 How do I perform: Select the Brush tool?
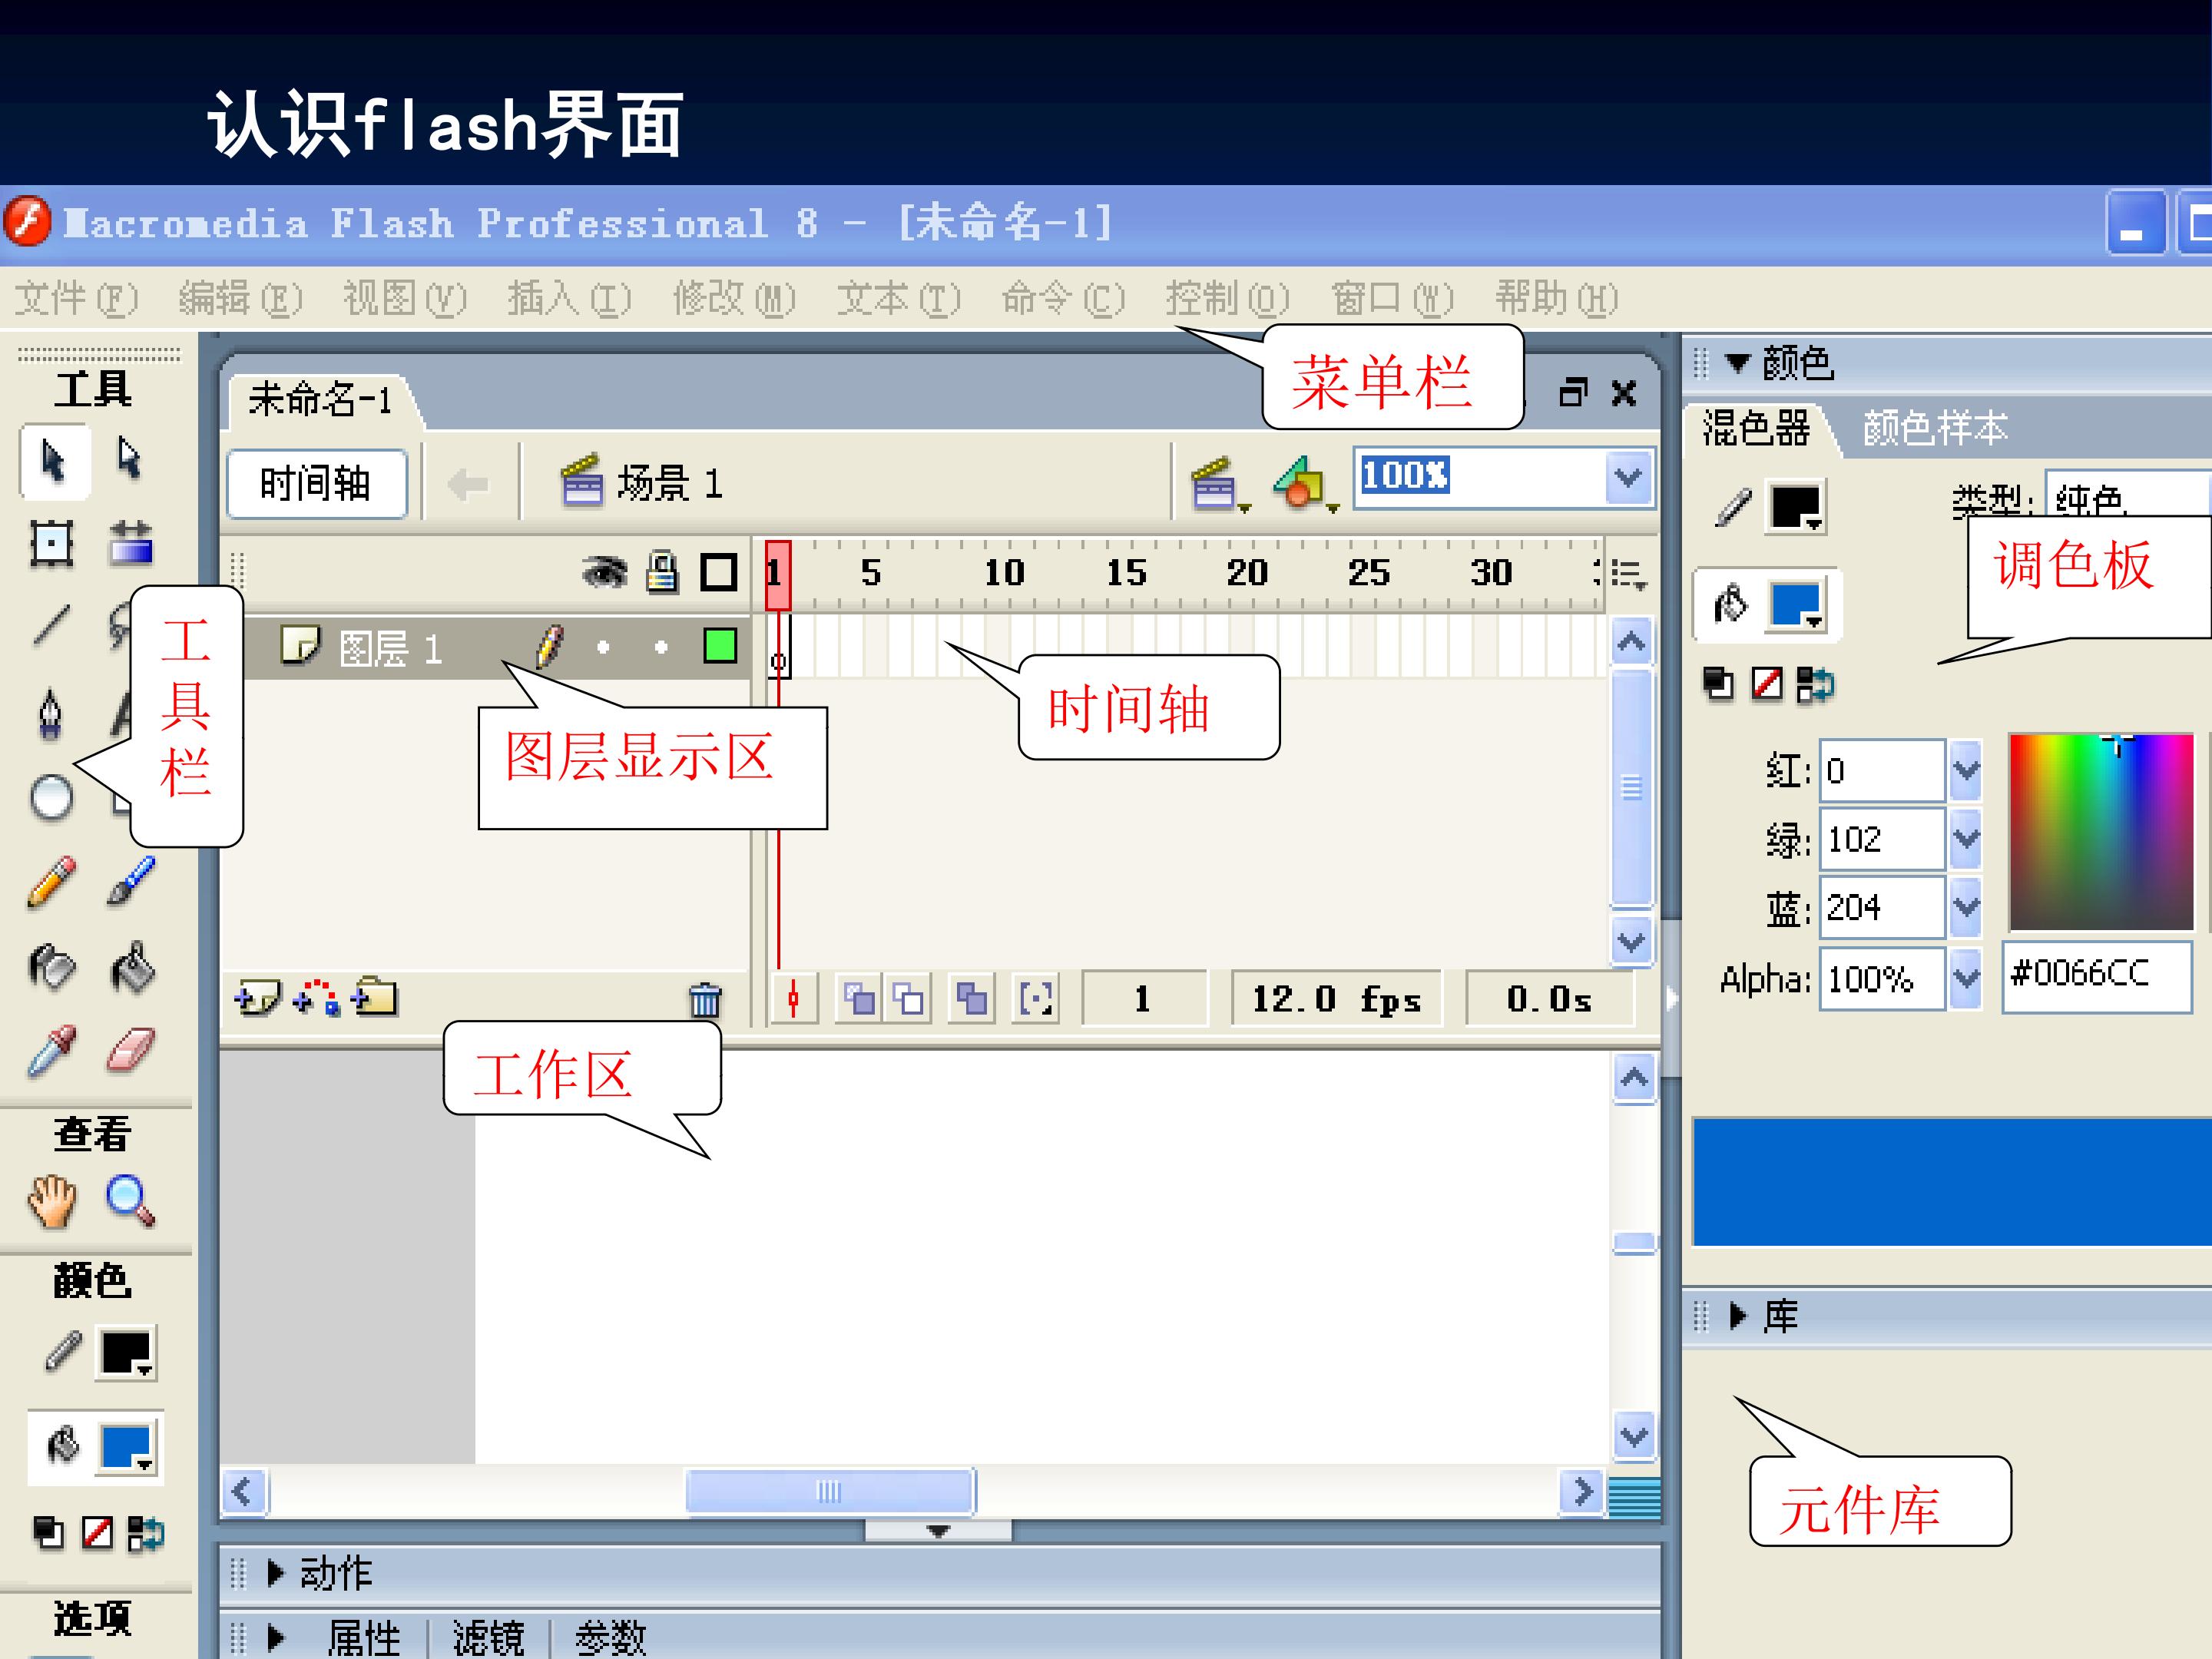131,882
